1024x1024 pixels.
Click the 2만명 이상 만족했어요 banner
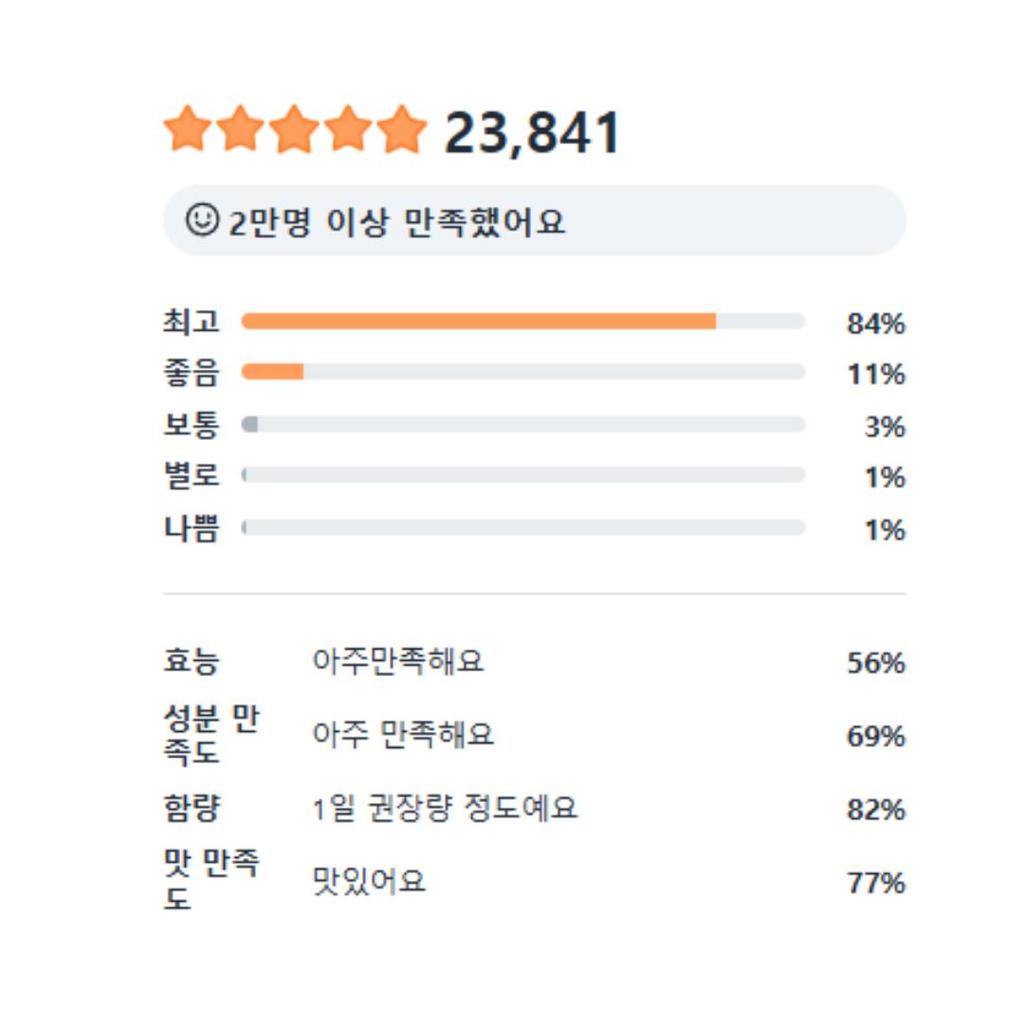click(534, 220)
